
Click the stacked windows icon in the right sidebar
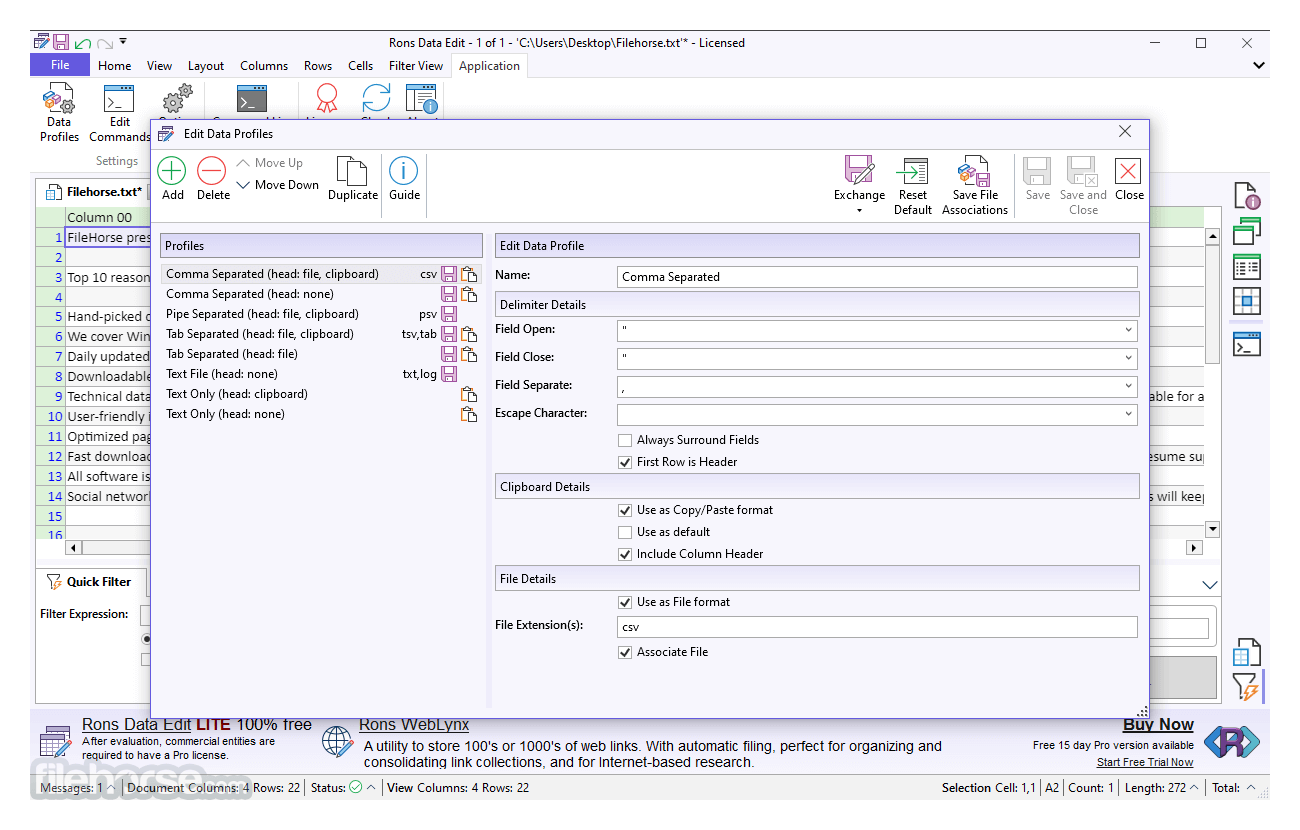1246,231
